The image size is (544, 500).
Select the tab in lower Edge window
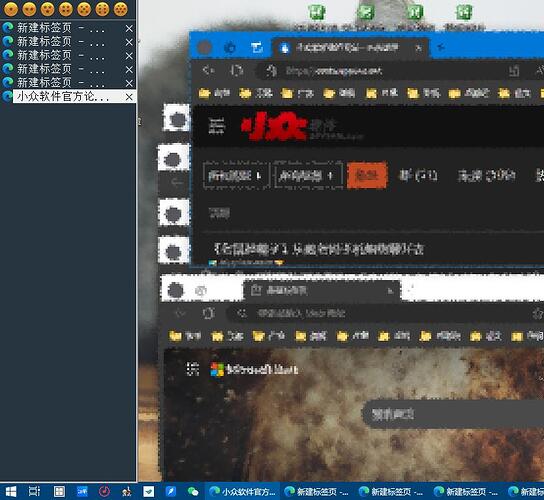pos(322,291)
